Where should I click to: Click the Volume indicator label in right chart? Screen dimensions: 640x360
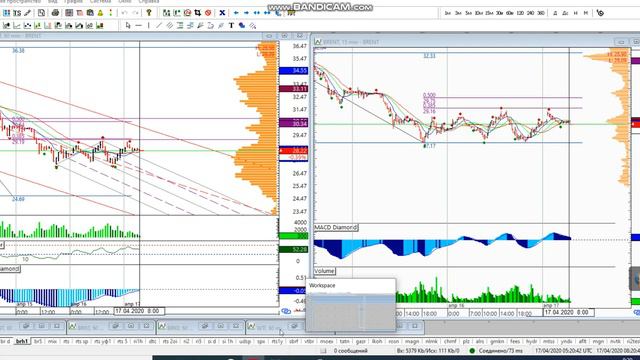pyautogui.click(x=324, y=271)
